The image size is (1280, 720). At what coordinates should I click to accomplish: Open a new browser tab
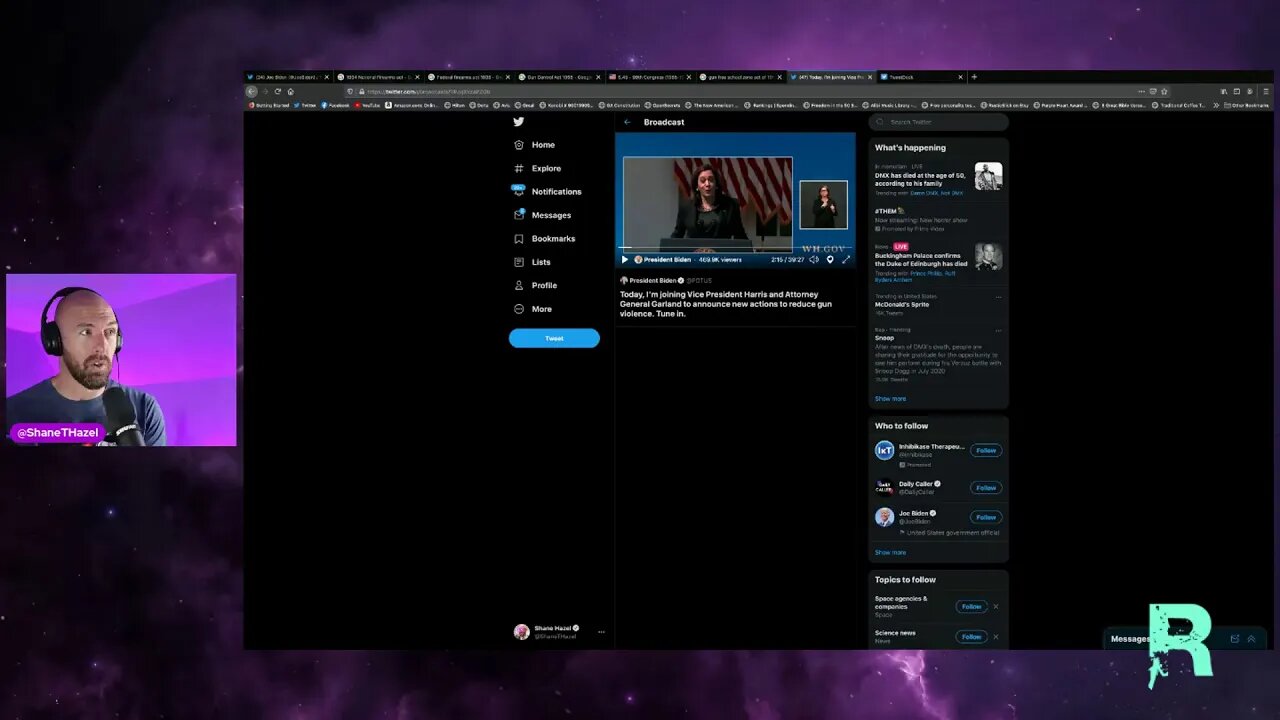tap(974, 76)
